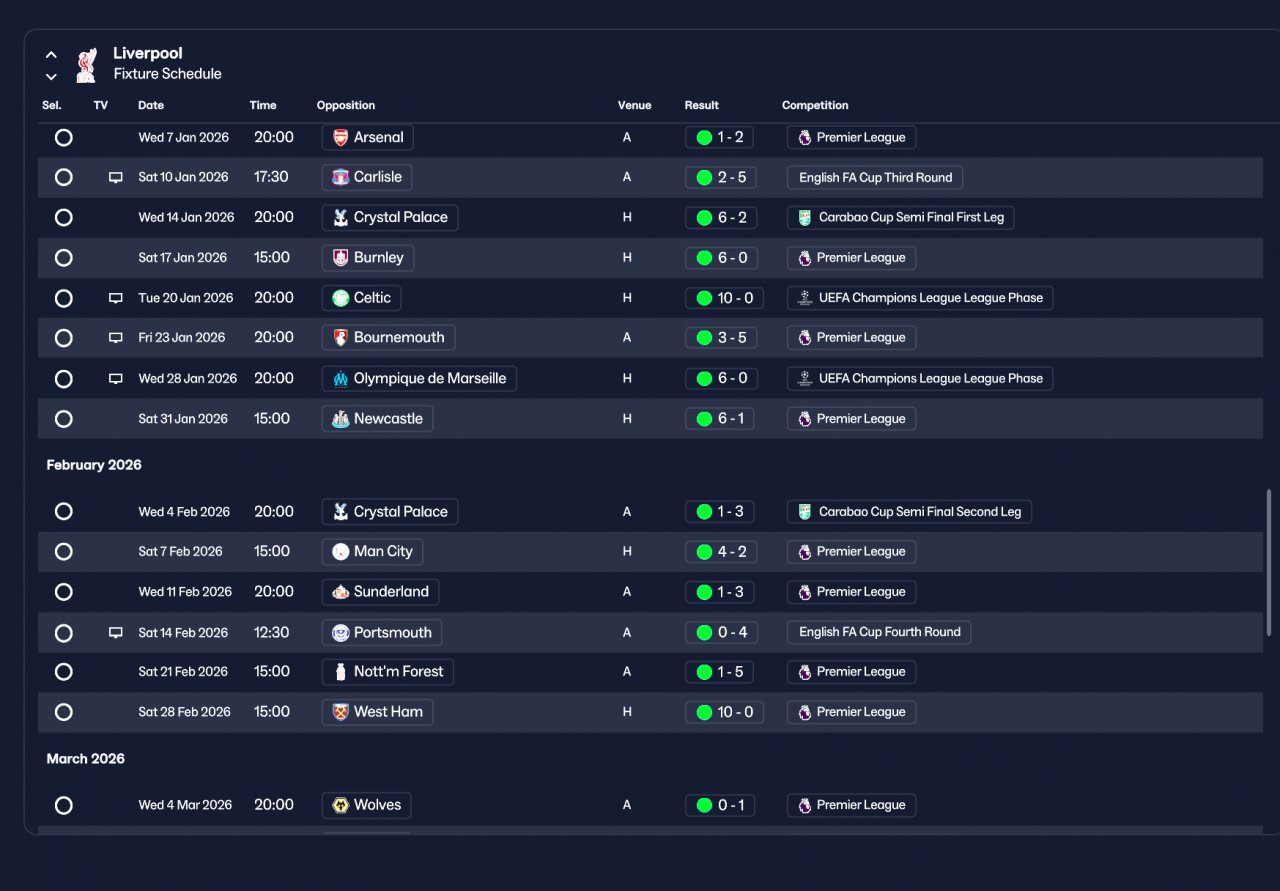Click the 12:30 kickoff time

(x=272, y=633)
